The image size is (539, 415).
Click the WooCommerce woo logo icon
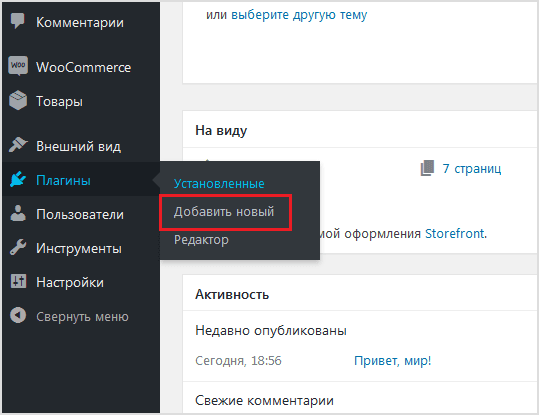click(18, 66)
